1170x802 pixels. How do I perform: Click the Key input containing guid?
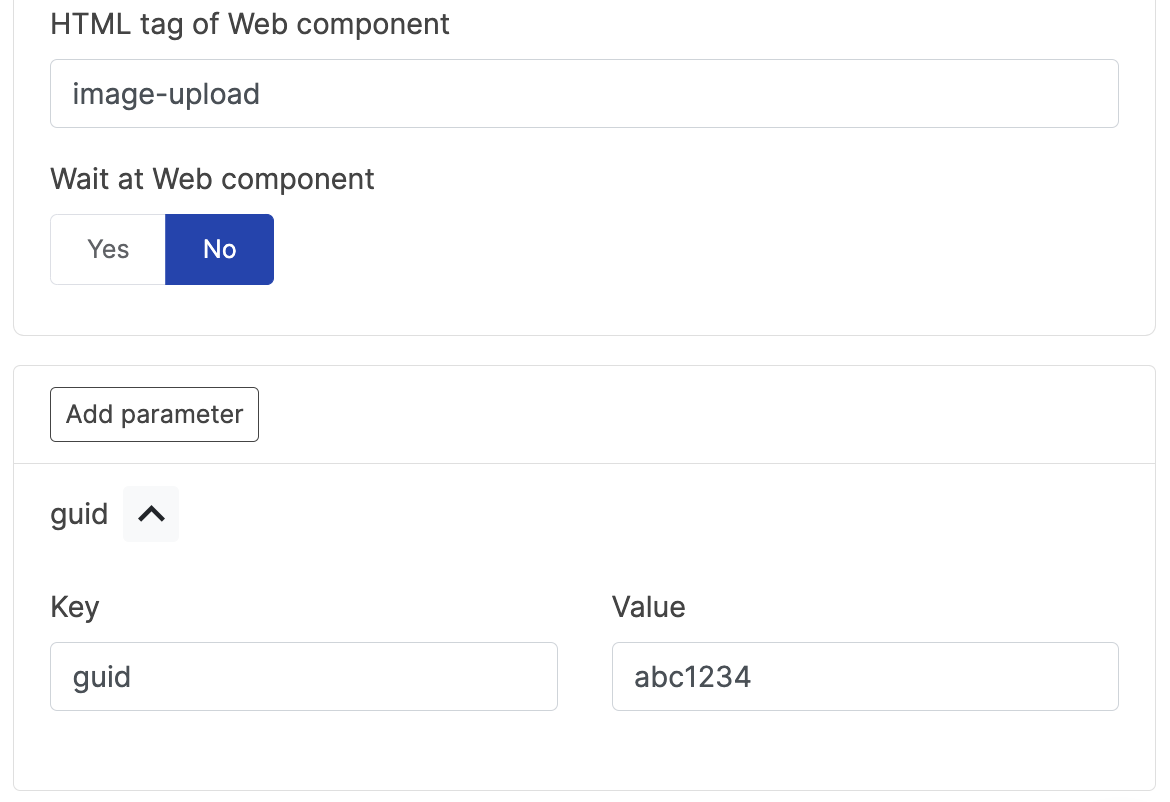point(304,677)
